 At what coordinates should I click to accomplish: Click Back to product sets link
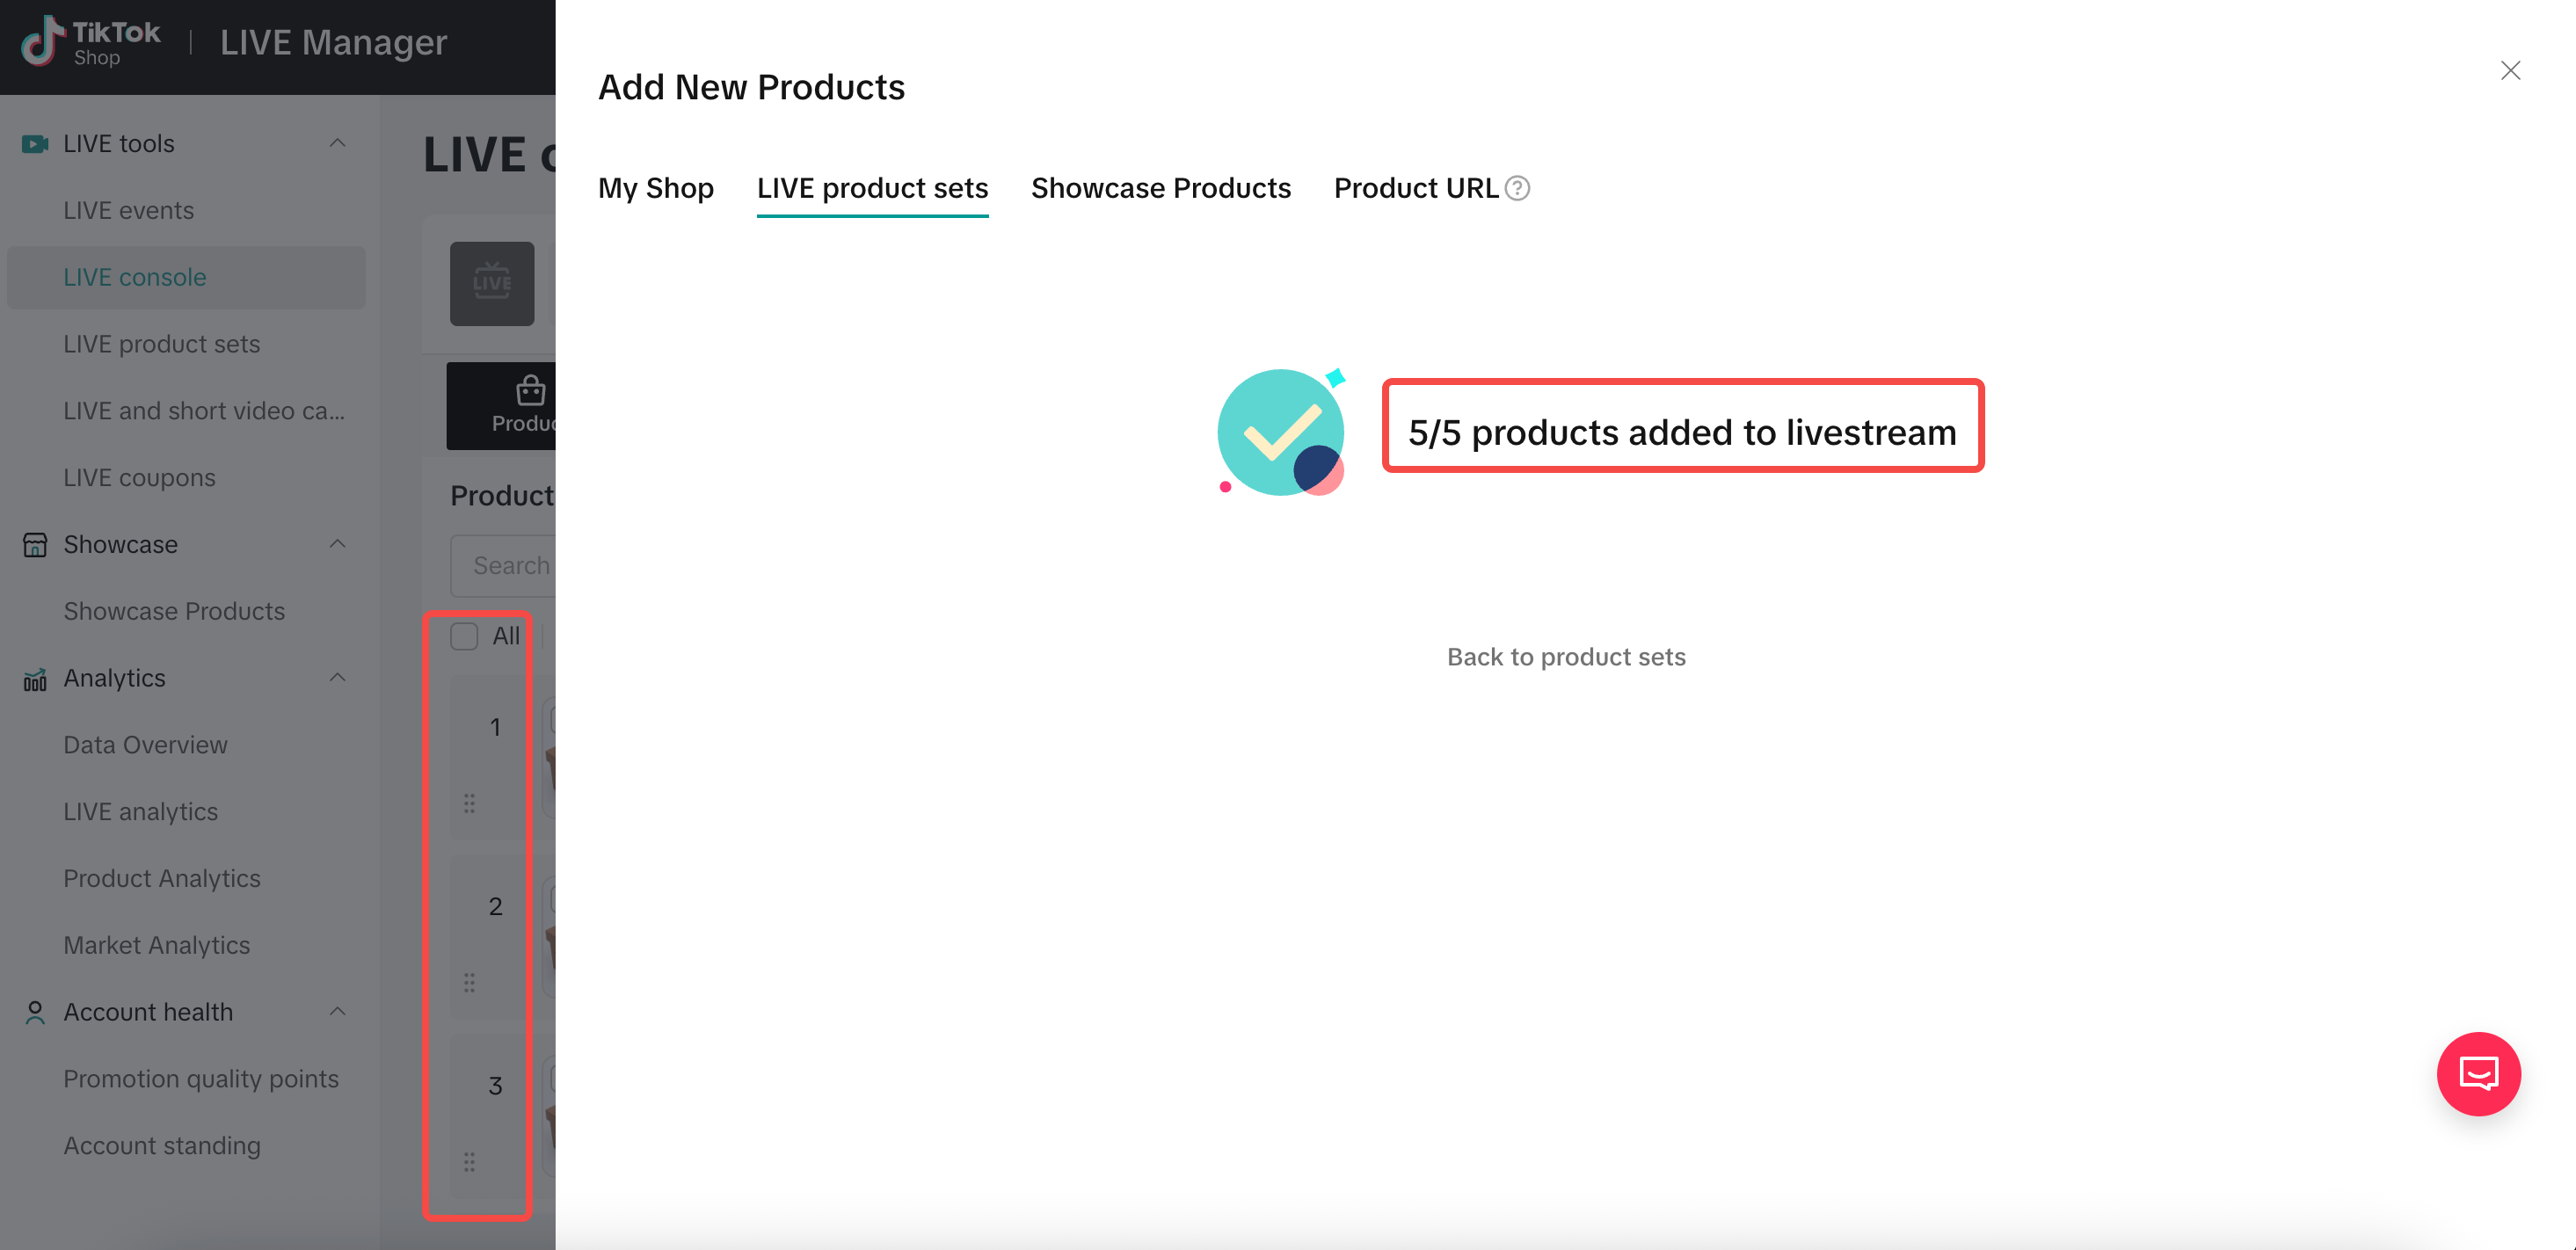coord(1566,657)
